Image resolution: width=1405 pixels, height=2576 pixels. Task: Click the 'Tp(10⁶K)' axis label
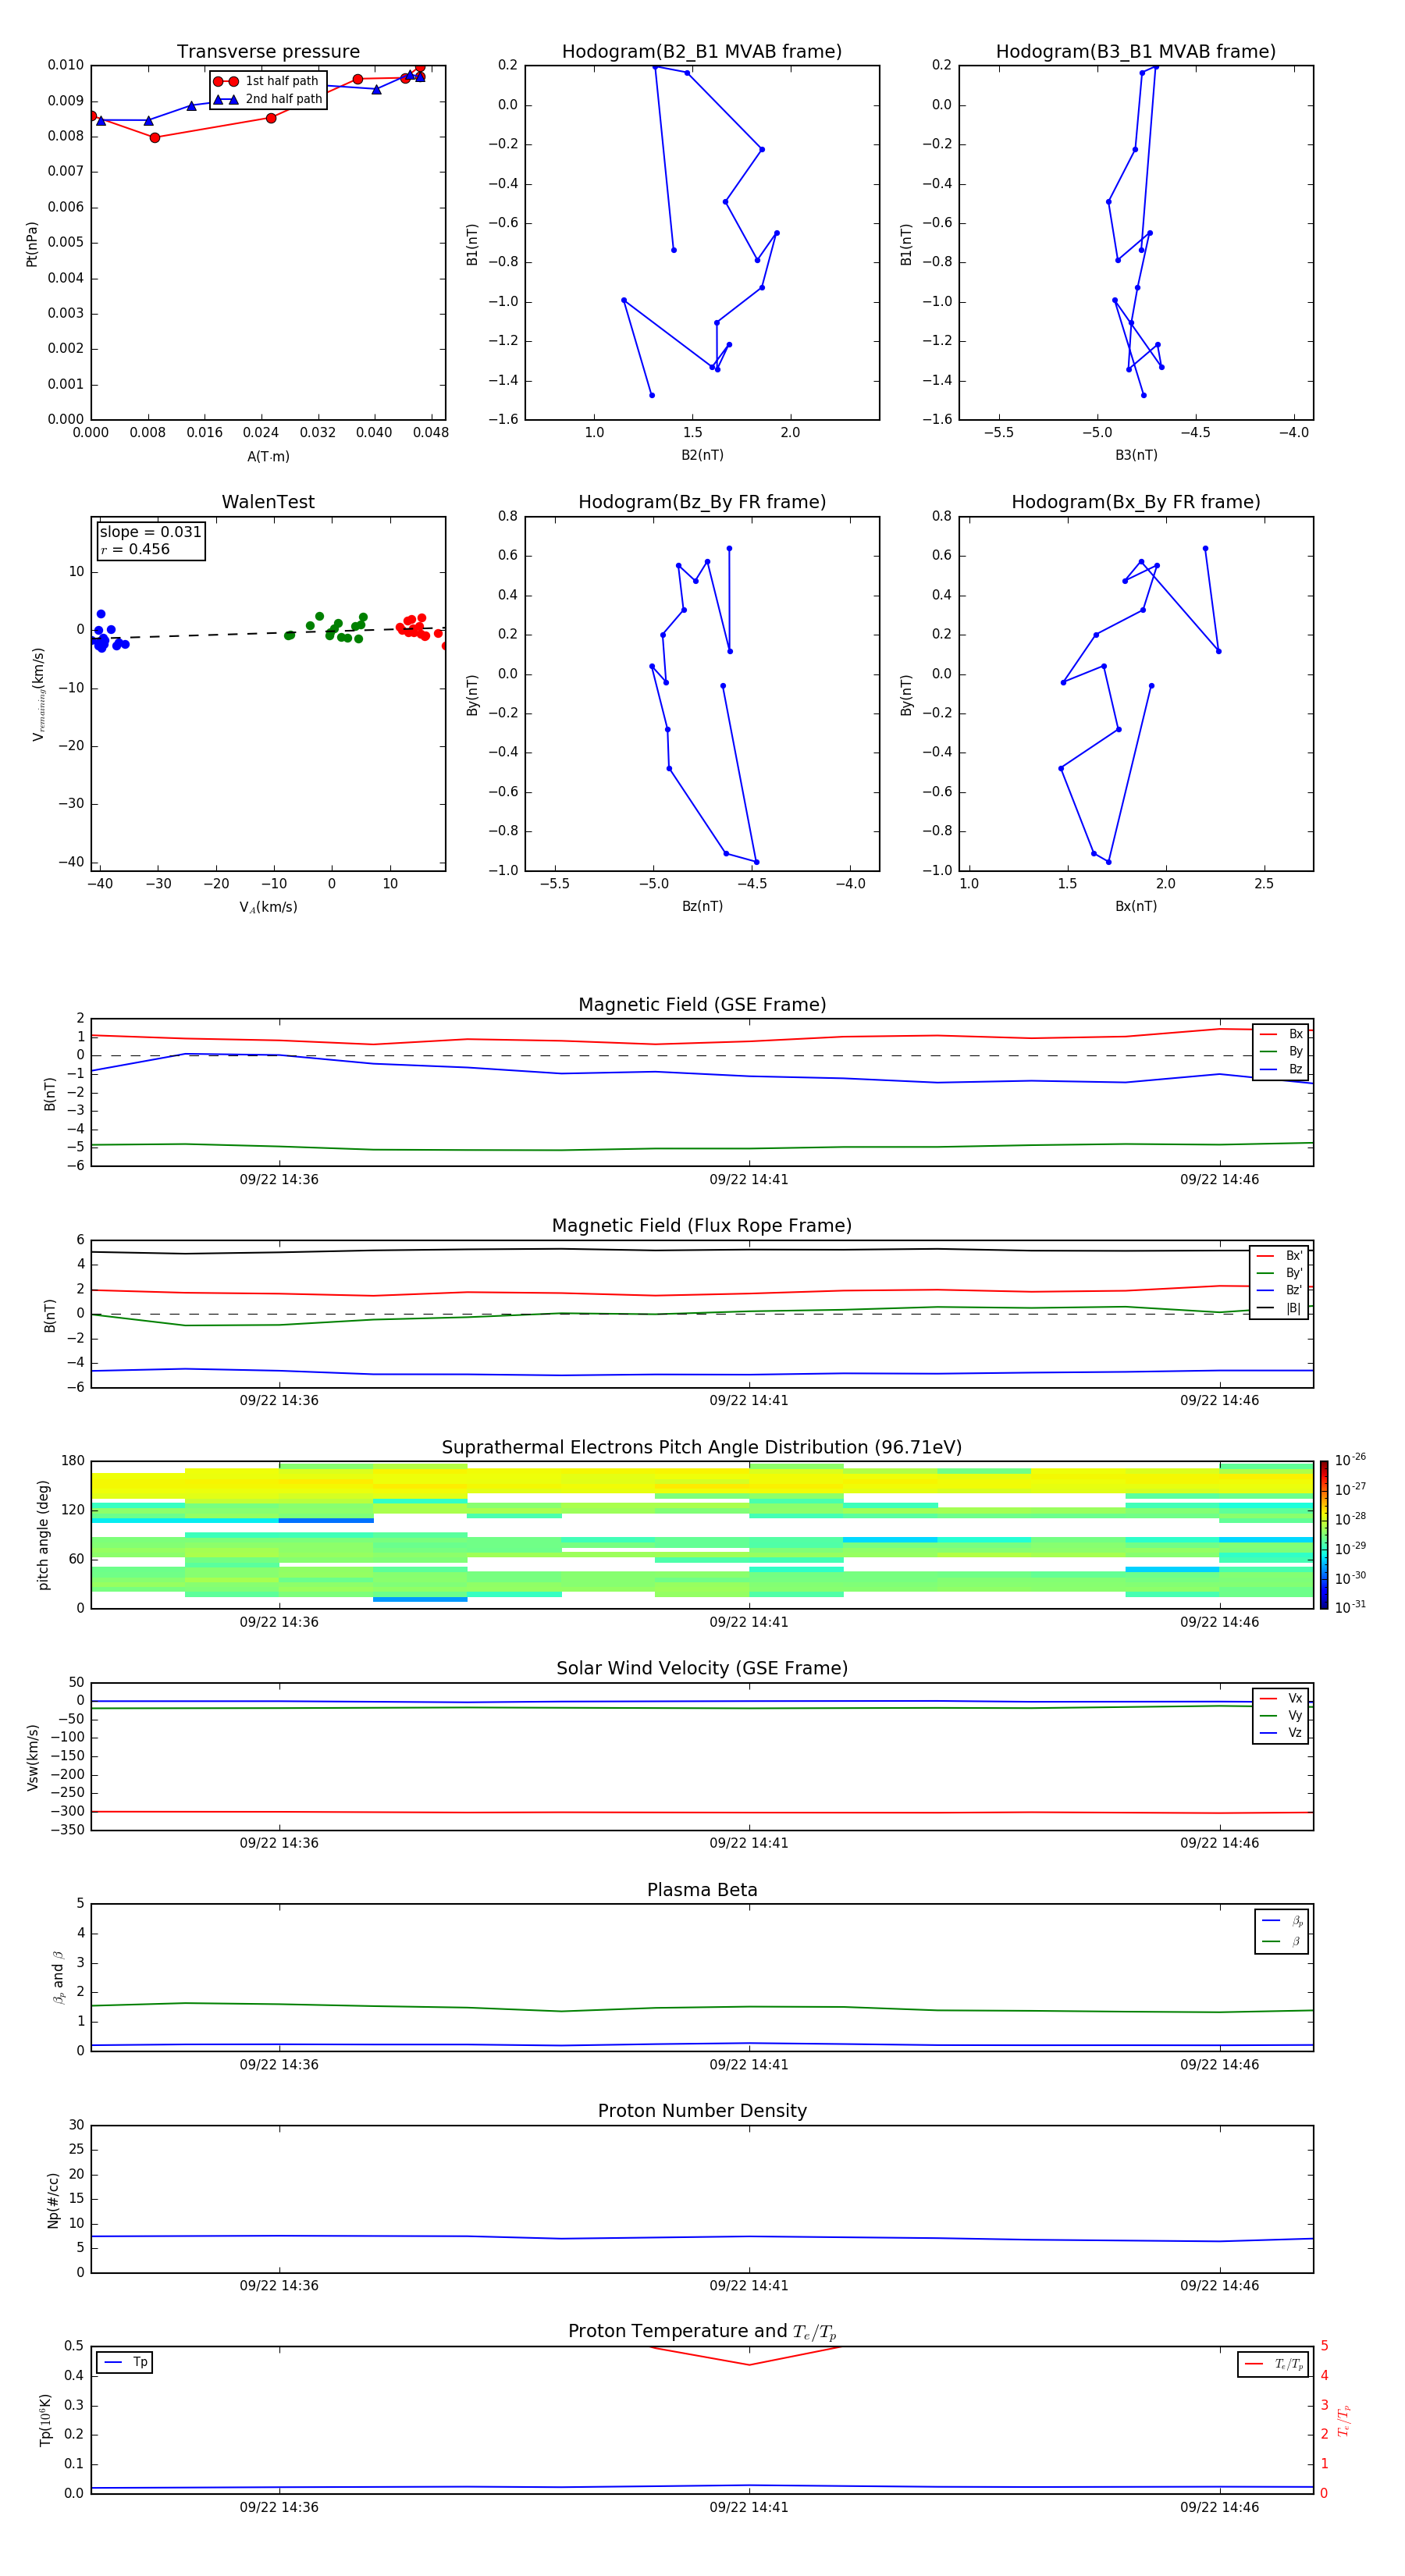coord(45,2420)
